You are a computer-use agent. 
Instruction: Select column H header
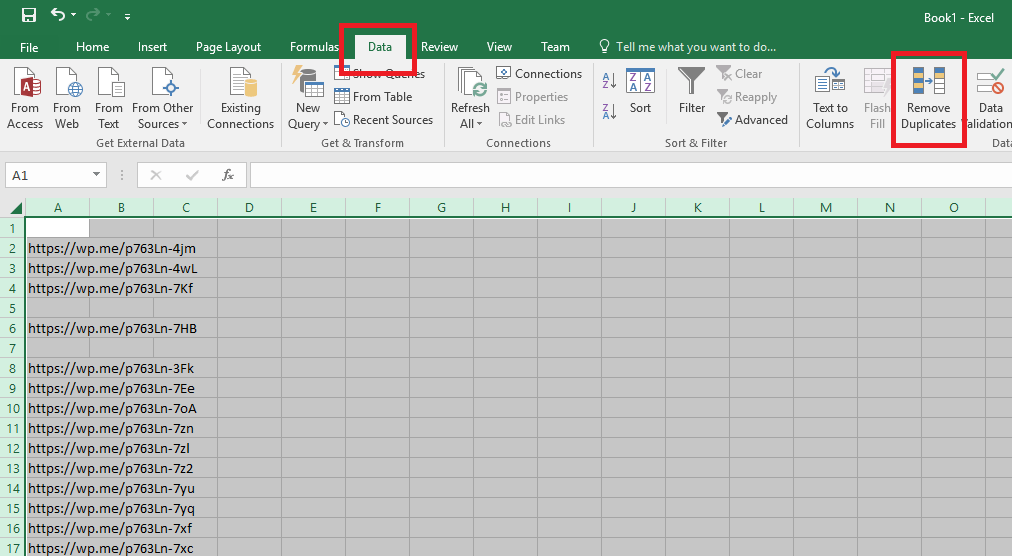coord(505,207)
